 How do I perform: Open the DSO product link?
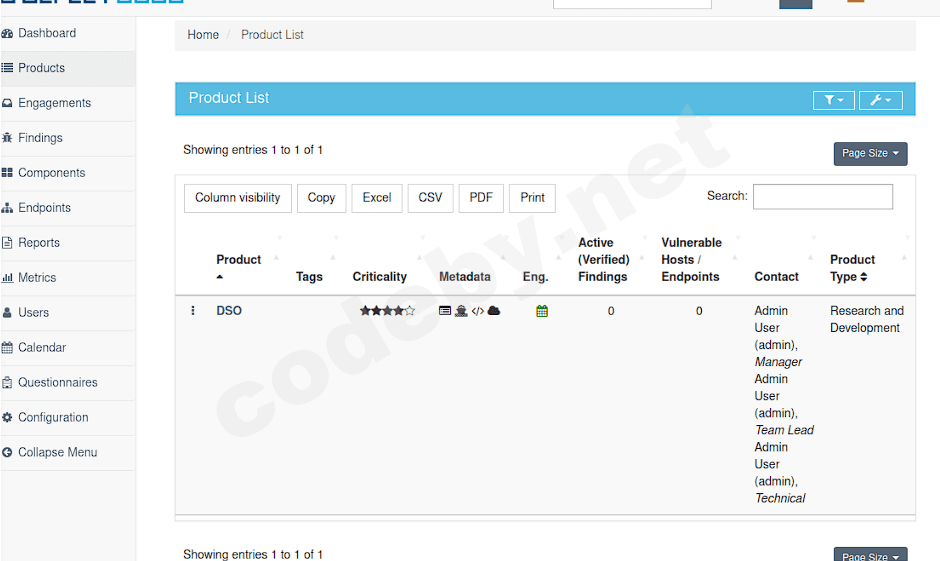click(x=229, y=310)
